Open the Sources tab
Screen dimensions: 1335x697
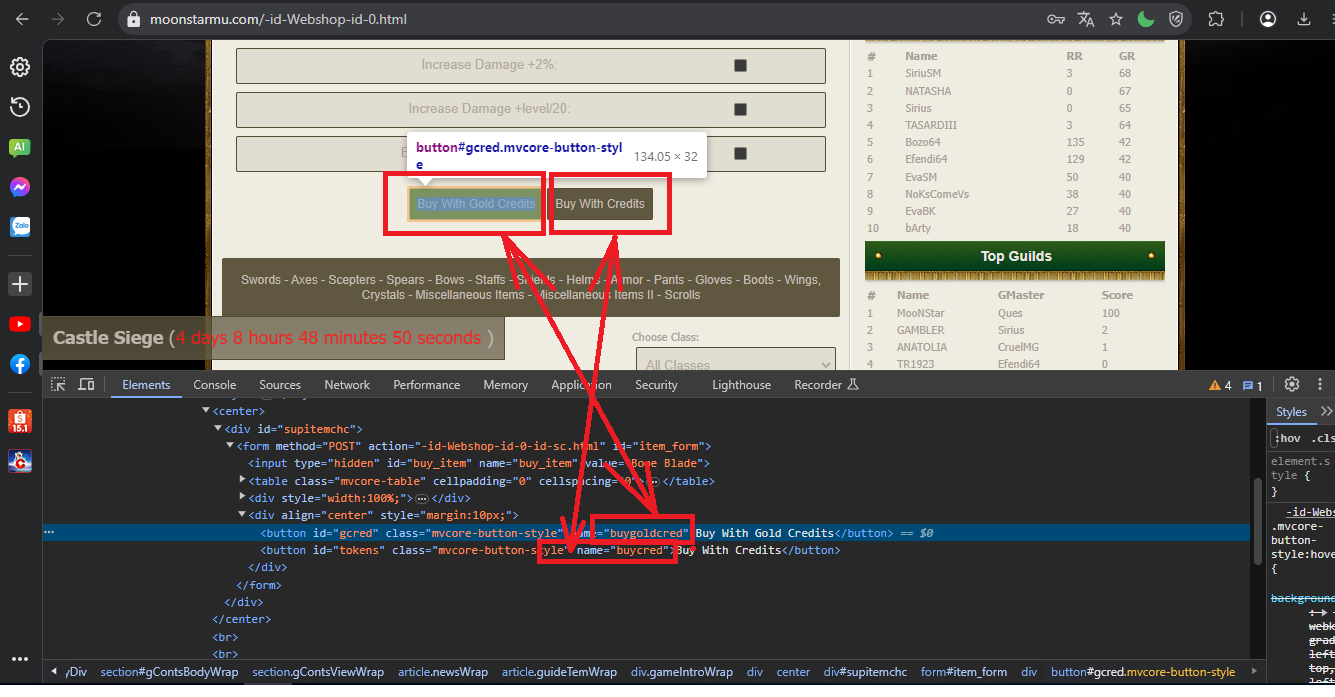[280, 385]
